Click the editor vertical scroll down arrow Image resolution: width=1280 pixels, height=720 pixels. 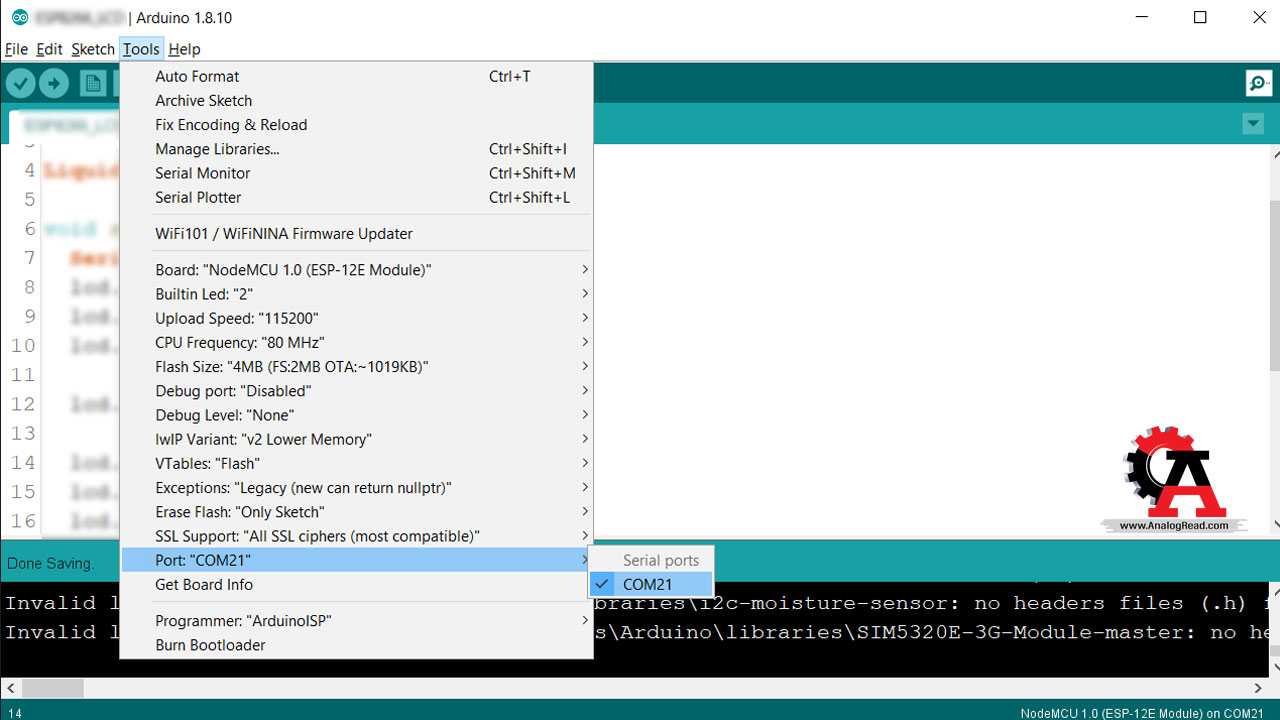click(x=1275, y=524)
